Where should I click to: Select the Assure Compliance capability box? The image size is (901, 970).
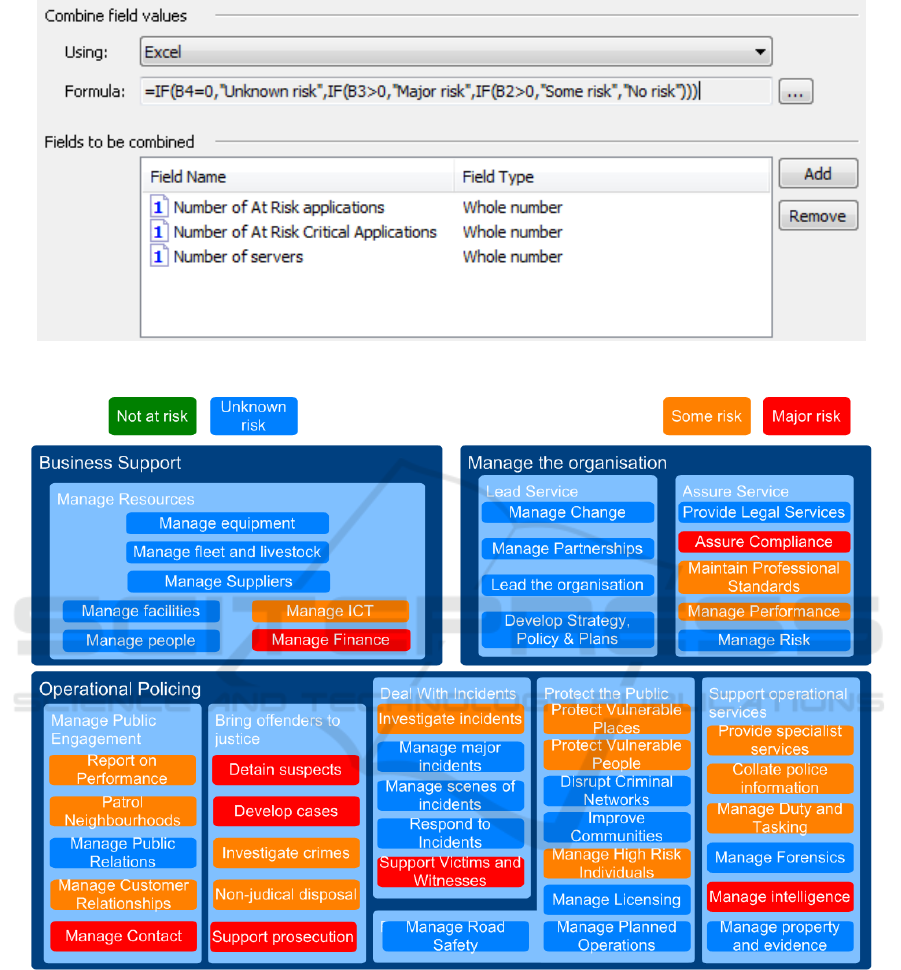tap(764, 542)
